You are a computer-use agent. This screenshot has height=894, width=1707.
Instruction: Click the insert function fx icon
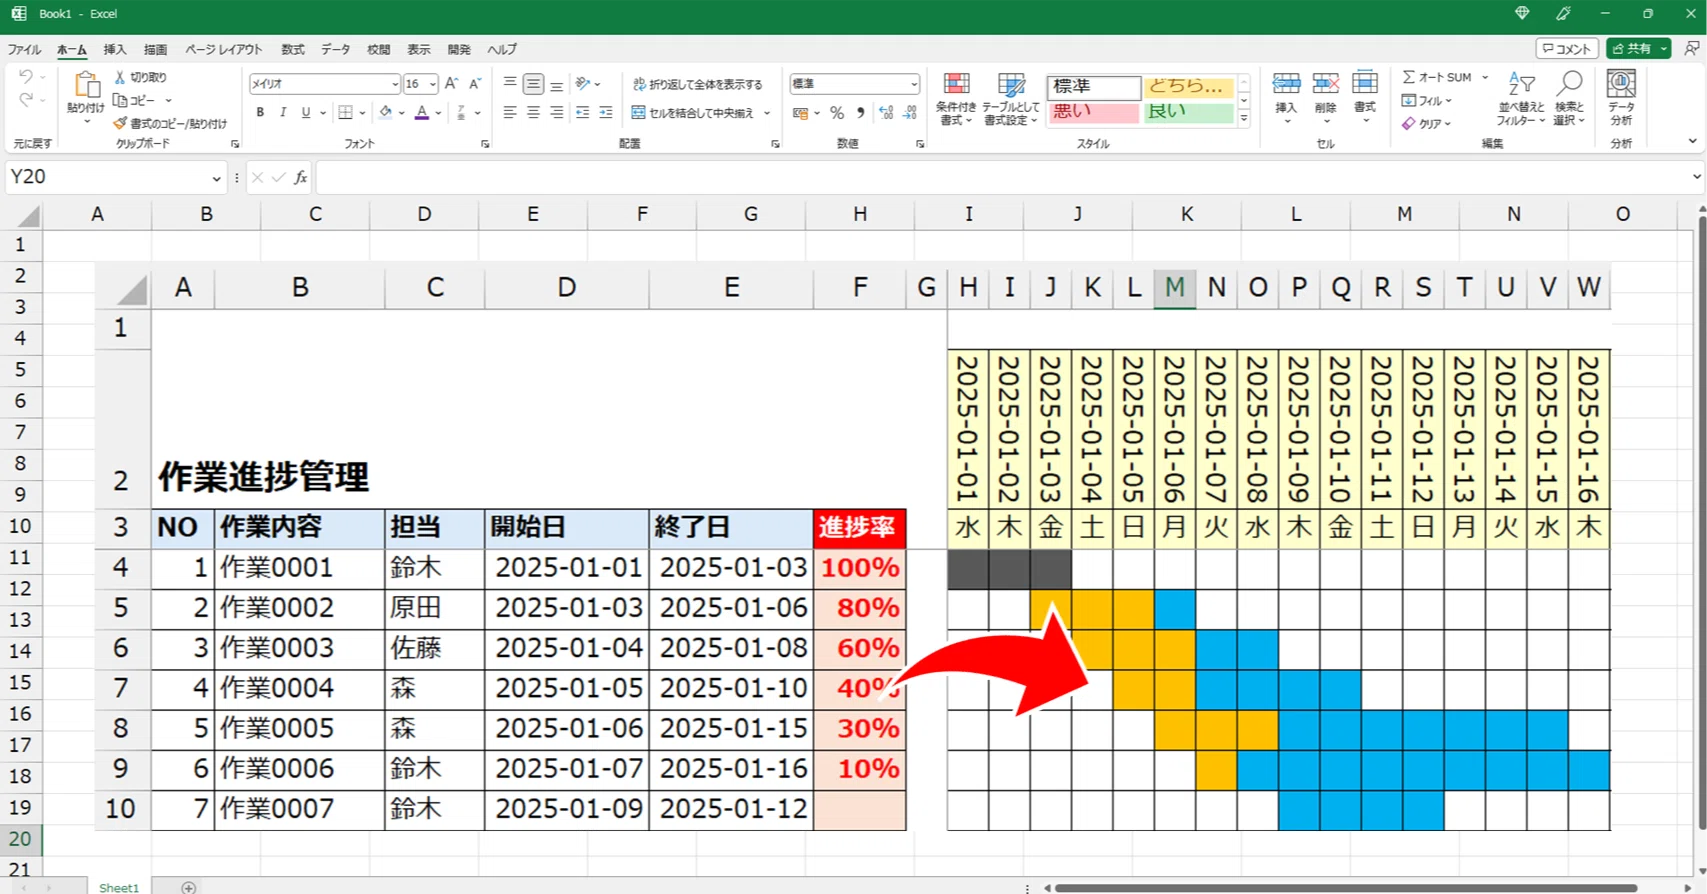(x=300, y=178)
